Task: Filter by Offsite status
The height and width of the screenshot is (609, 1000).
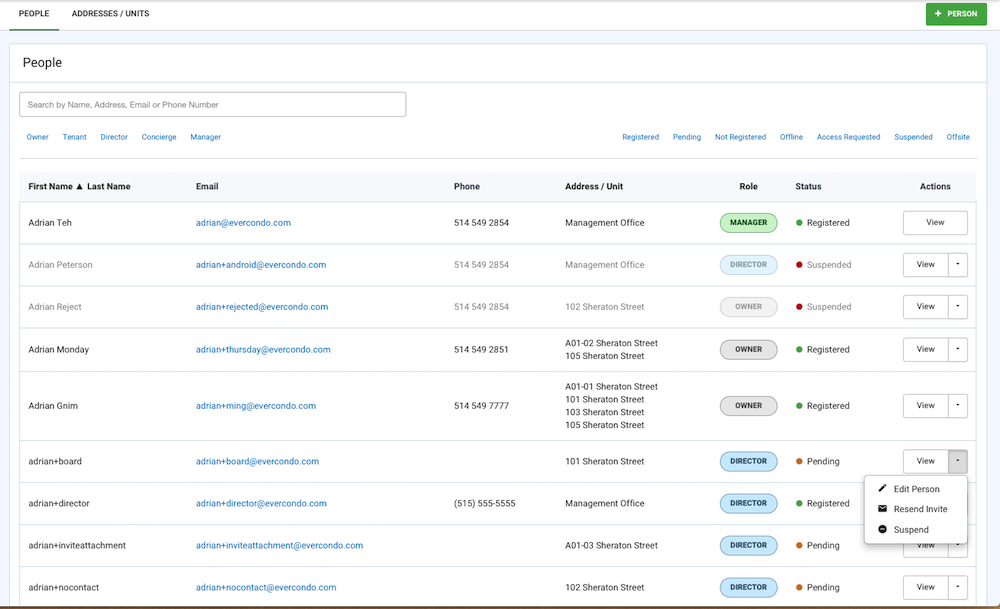Action: pos(958,137)
